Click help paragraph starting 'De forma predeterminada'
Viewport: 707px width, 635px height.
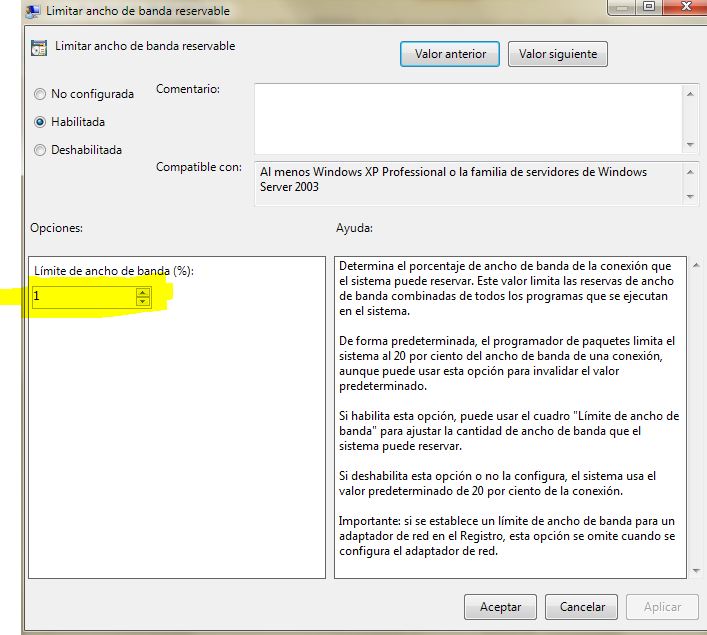point(507,363)
